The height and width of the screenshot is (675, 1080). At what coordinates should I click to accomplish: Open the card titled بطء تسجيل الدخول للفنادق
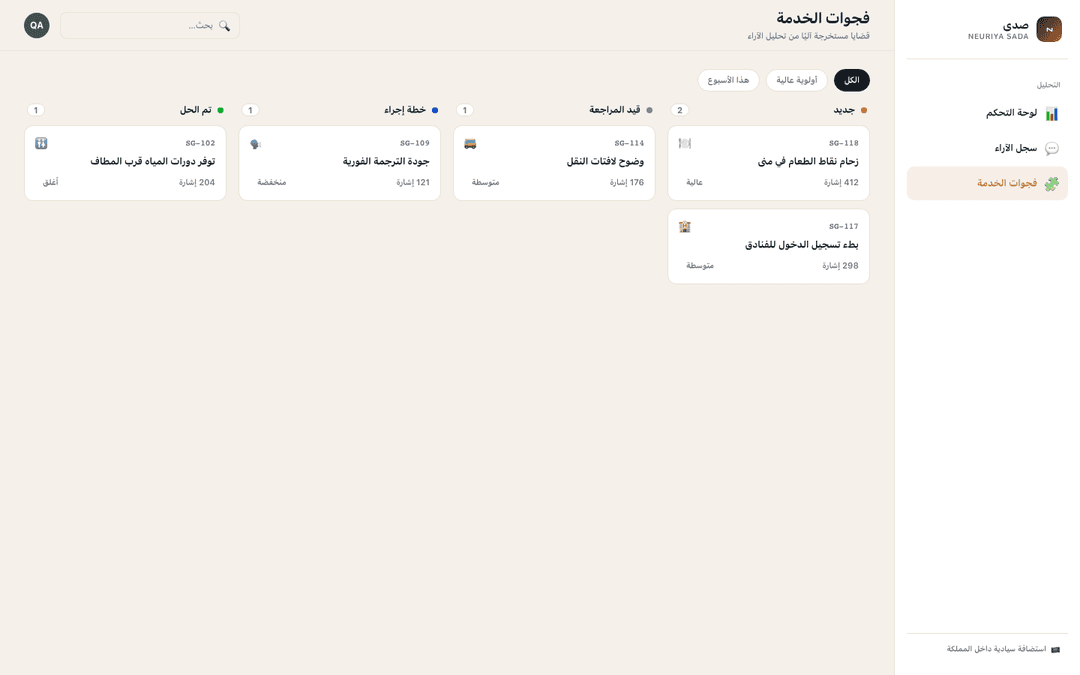click(x=769, y=247)
